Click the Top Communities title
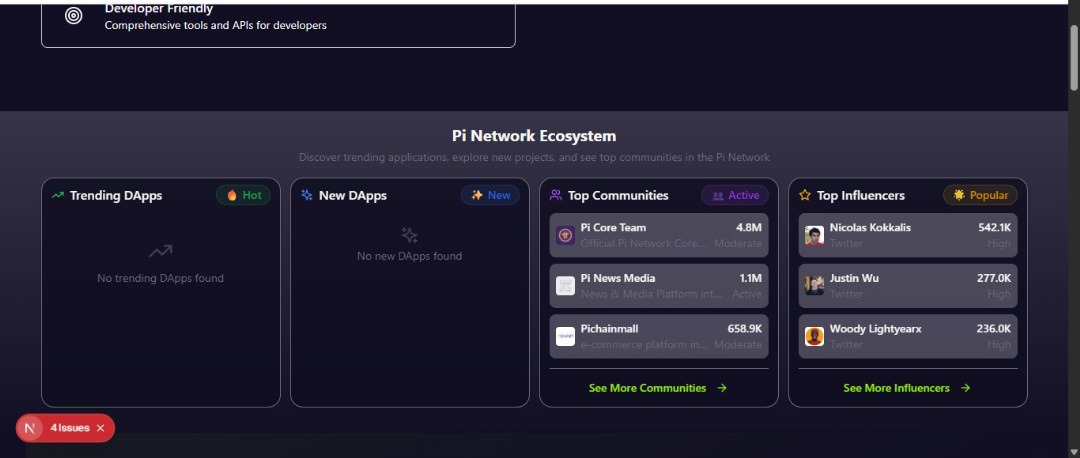 click(618, 196)
